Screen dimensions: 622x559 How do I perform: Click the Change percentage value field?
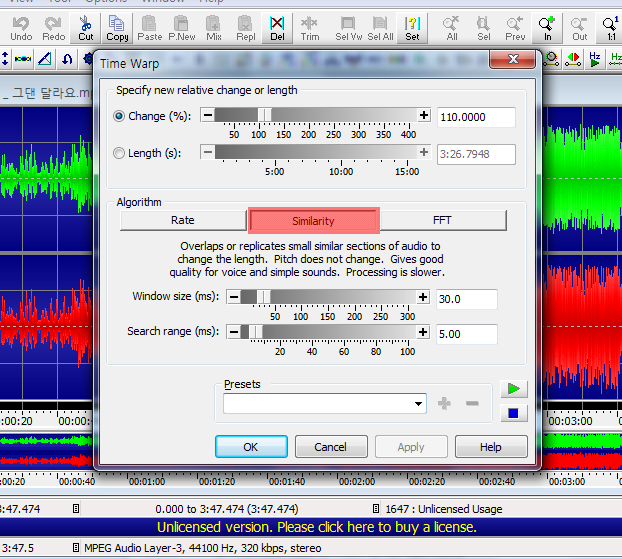point(475,117)
